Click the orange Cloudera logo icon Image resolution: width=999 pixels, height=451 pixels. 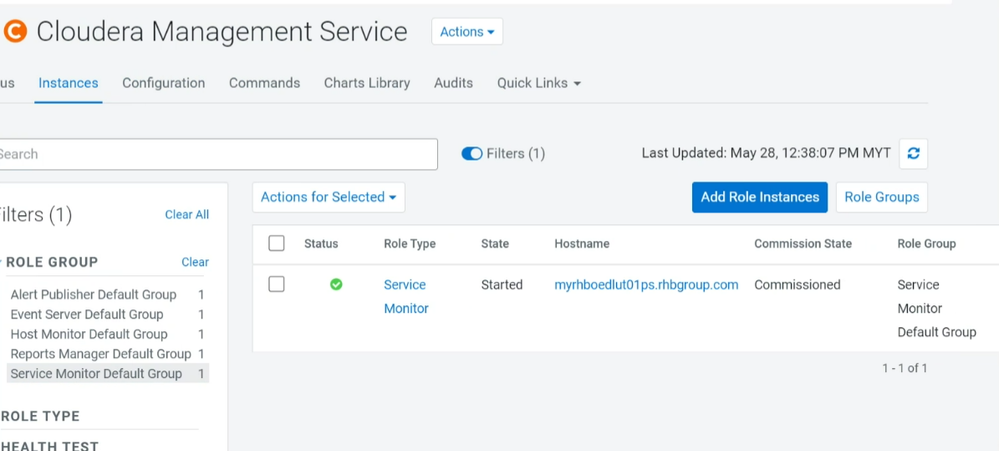click(x=15, y=31)
